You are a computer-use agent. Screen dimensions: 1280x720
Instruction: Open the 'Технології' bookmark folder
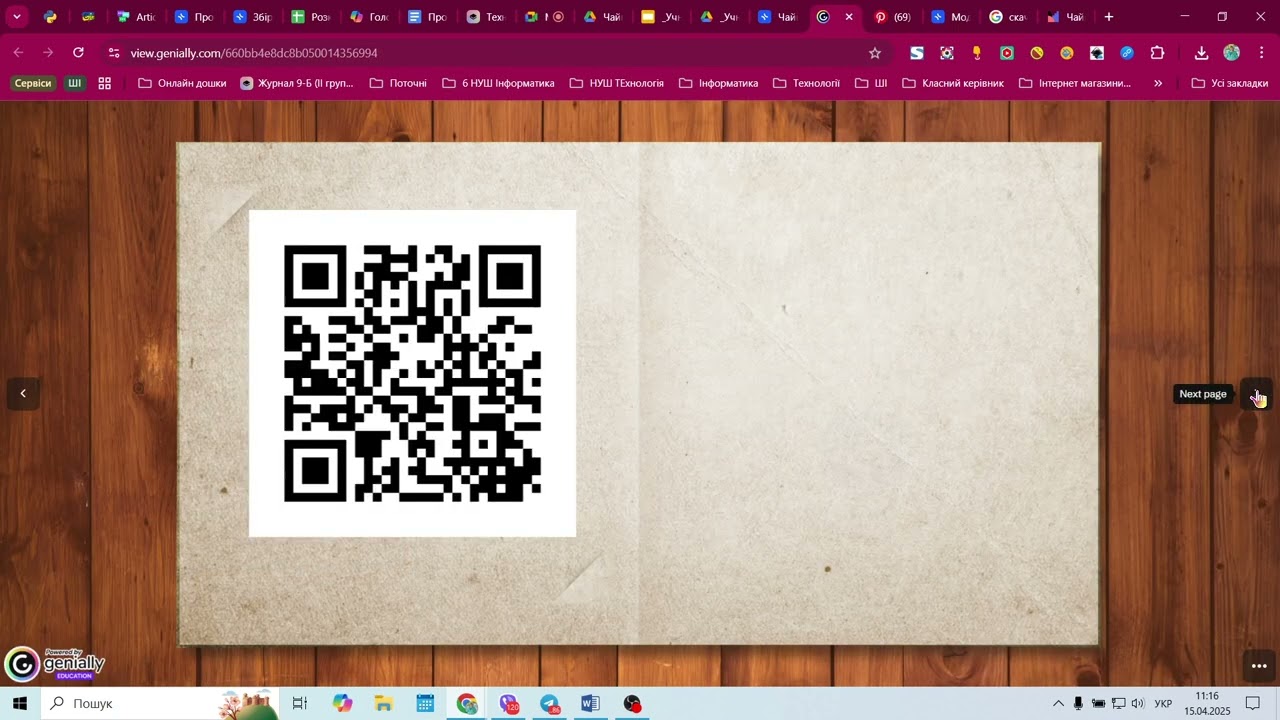point(807,83)
